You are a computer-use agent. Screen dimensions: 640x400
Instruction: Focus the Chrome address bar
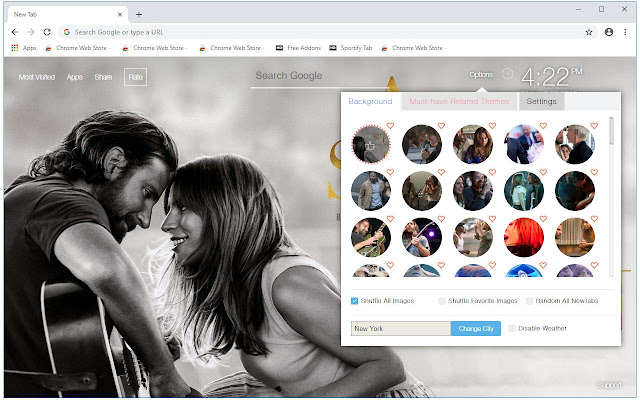(327, 32)
